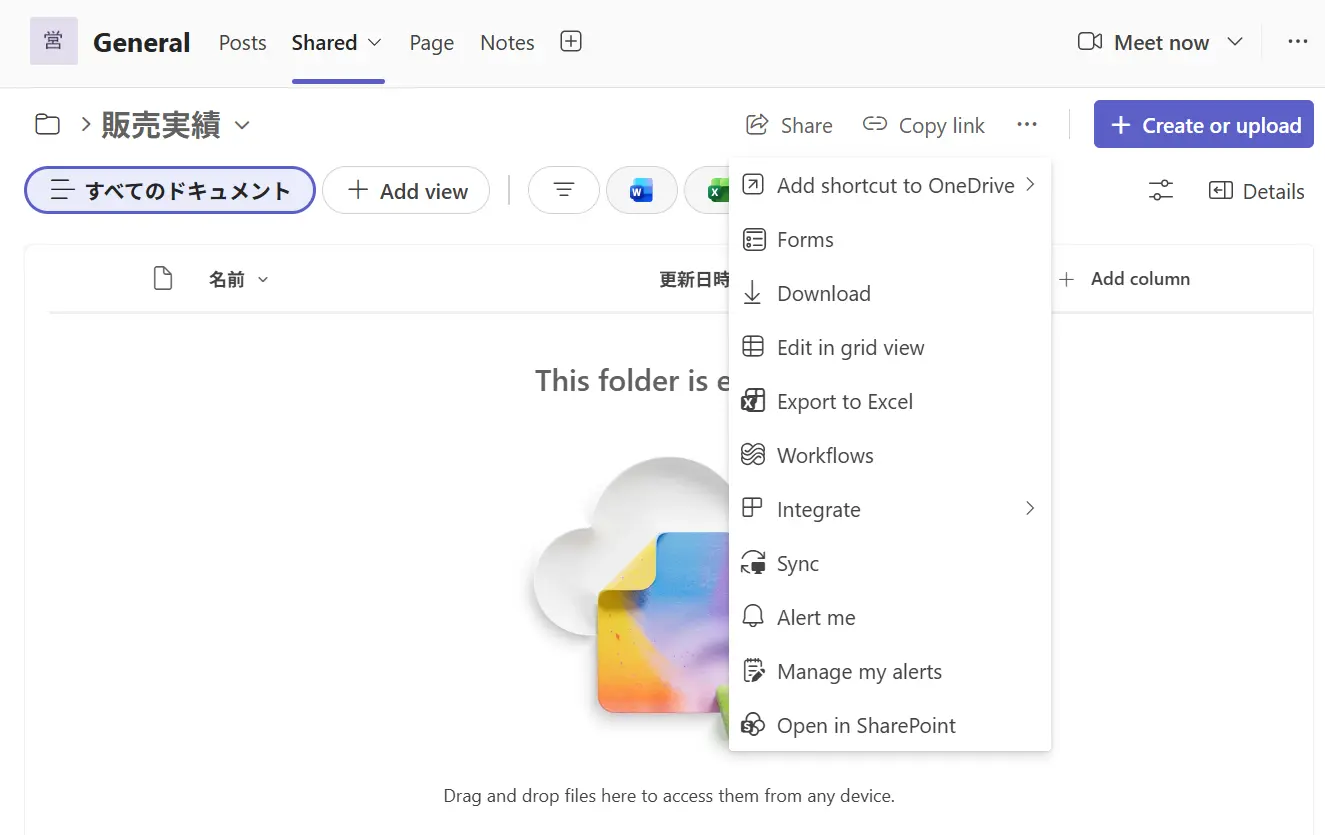1325x835 pixels.
Task: Filter by Word documents icon
Action: (642, 190)
